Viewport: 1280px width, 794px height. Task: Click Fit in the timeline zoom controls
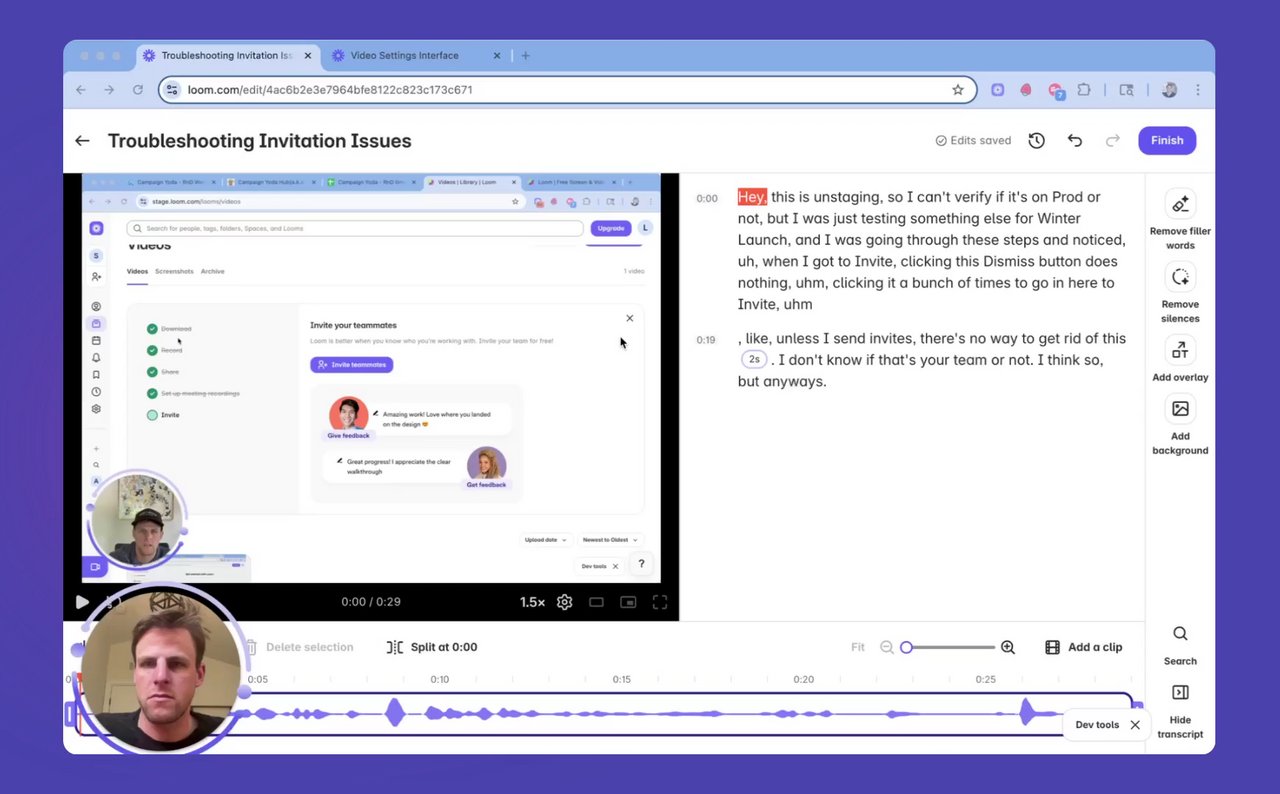pyautogui.click(x=858, y=647)
